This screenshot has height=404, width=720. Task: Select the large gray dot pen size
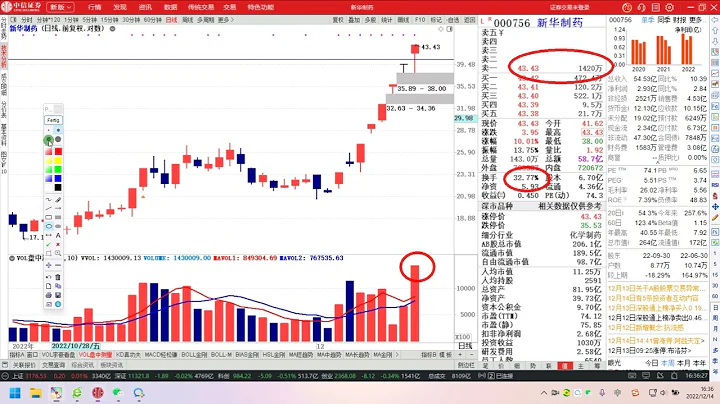click(x=58, y=139)
